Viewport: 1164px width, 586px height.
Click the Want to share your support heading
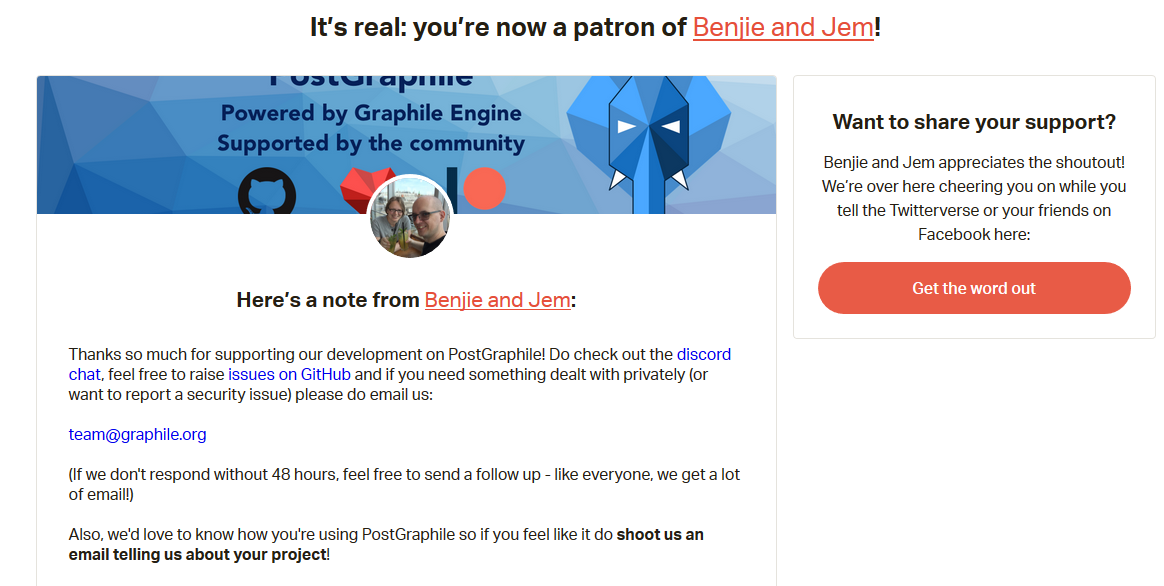click(974, 122)
